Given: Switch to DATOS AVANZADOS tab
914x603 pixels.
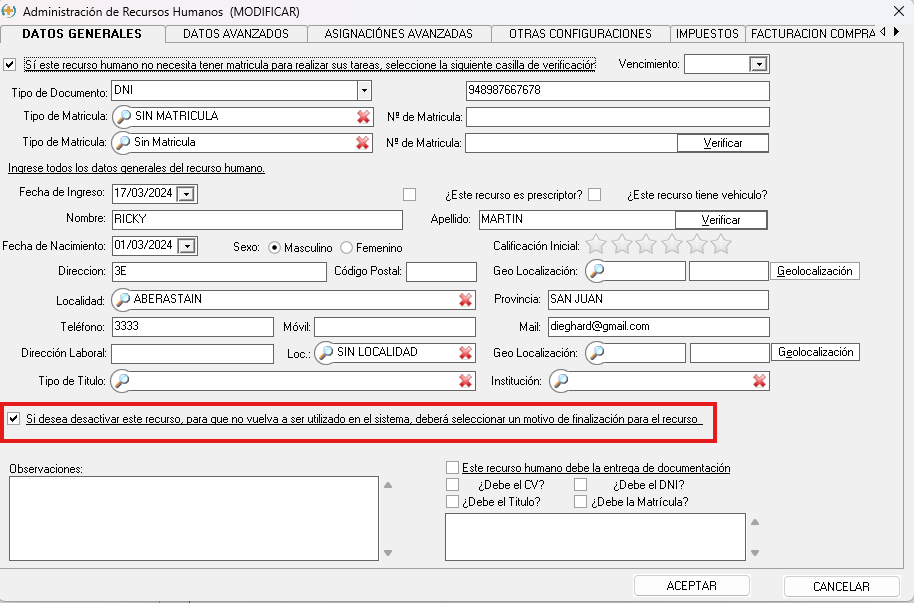Looking at the screenshot, I should tap(236, 34).
